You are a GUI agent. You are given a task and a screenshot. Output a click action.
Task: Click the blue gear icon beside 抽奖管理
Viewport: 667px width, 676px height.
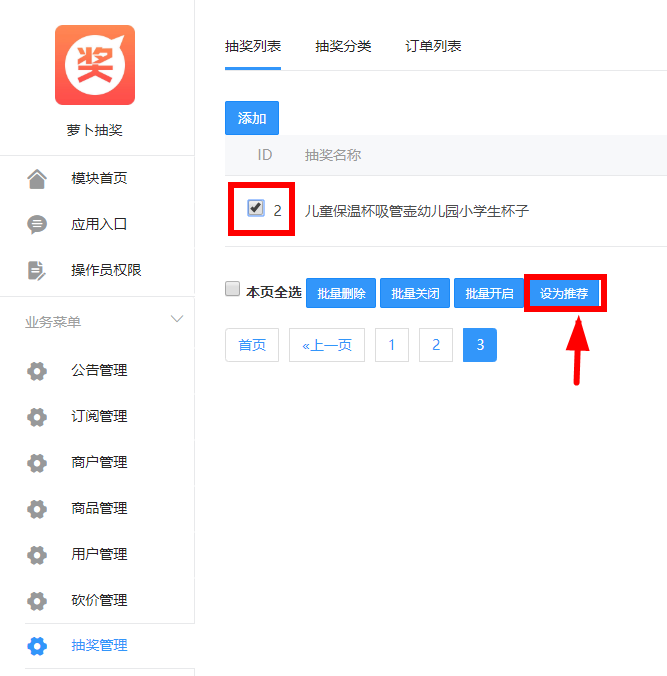click(x=37, y=646)
